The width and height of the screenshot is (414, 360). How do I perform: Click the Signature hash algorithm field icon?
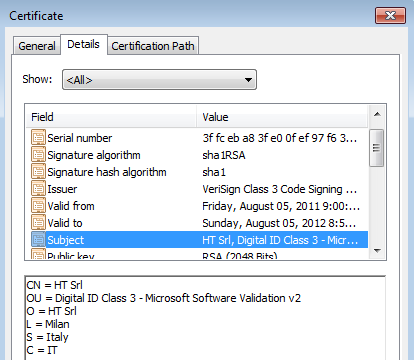[x=38, y=172]
